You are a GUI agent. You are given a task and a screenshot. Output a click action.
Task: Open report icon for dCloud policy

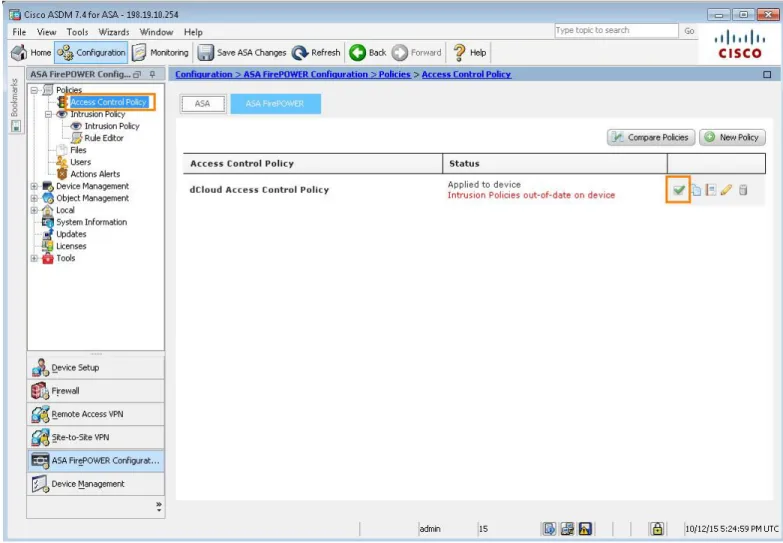(x=711, y=190)
